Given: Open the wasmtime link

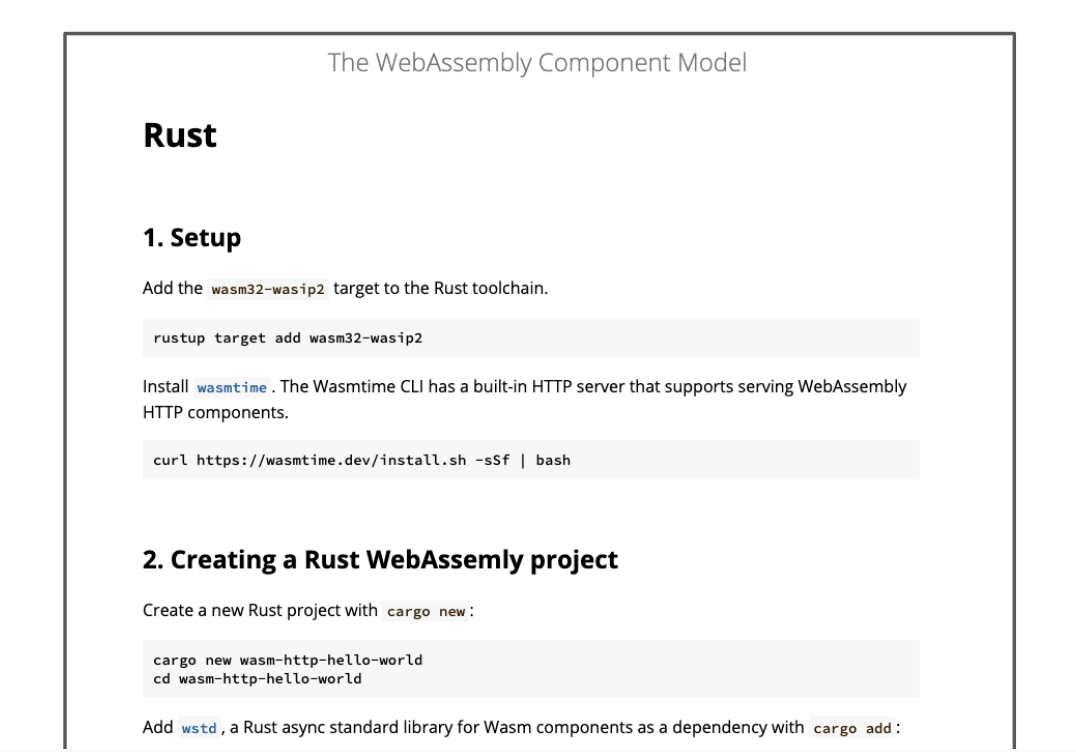Looking at the screenshot, I should click(232, 387).
